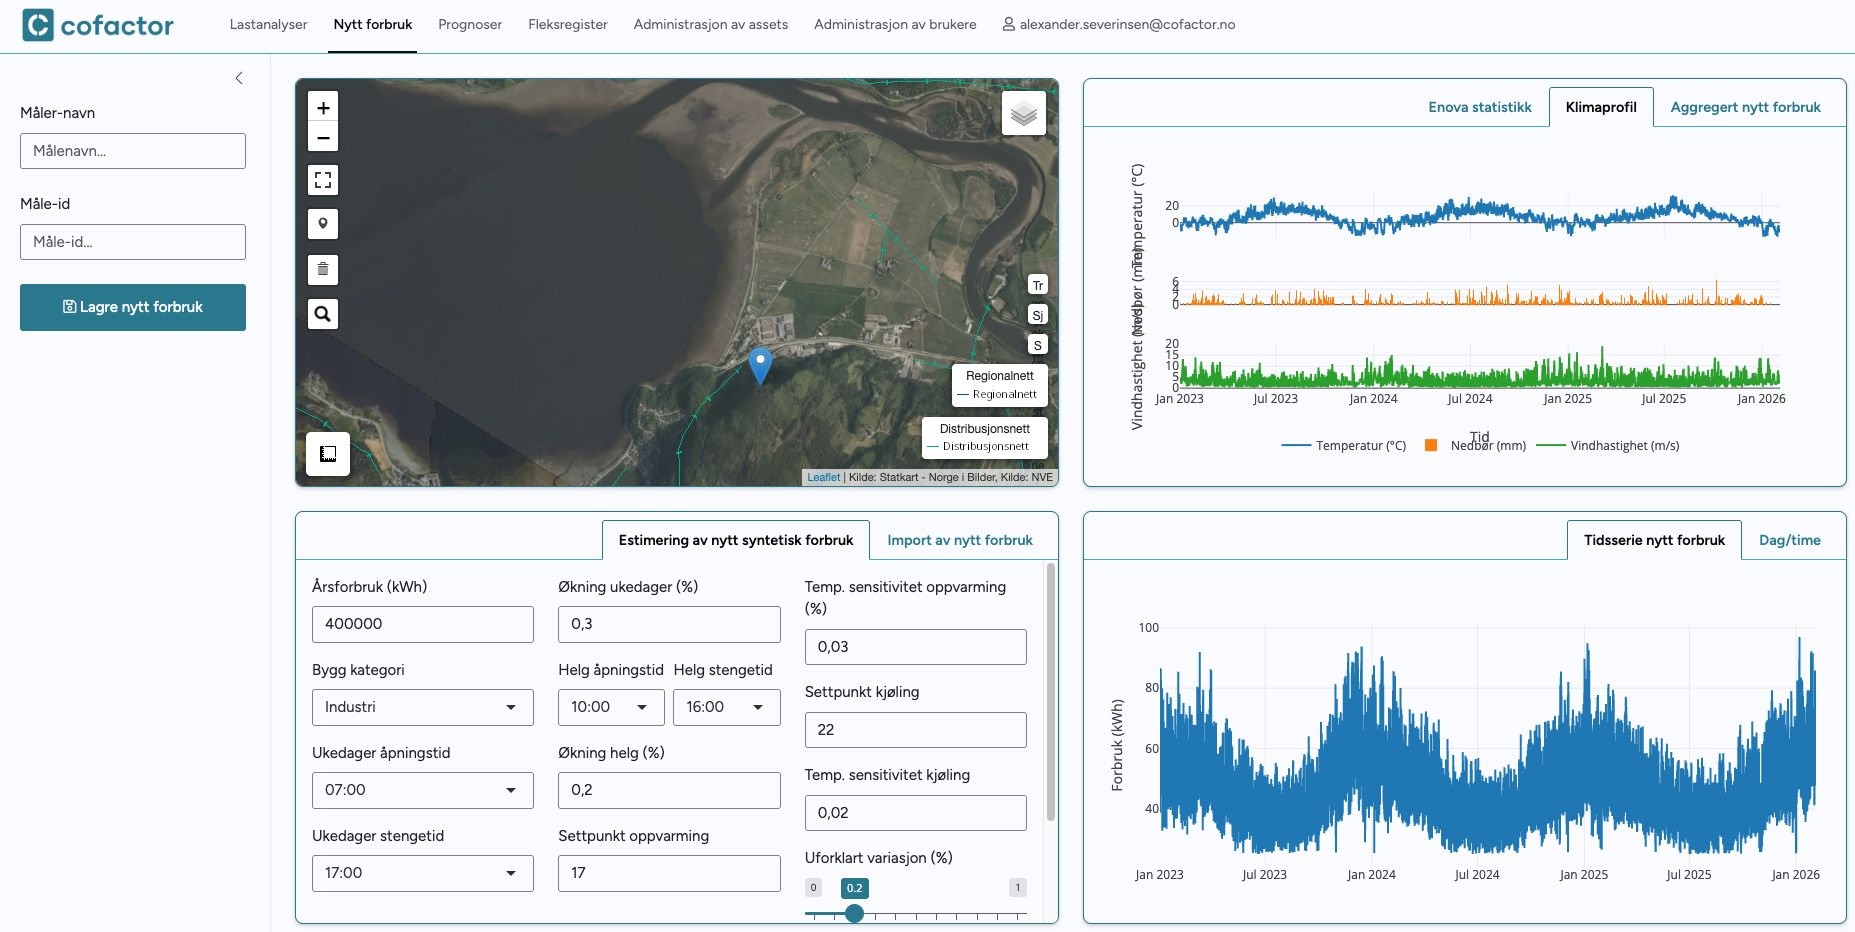Image resolution: width=1855 pixels, height=932 pixels.
Task: Toggle the Temperatur (°C) series in chart legend
Action: click(1343, 446)
